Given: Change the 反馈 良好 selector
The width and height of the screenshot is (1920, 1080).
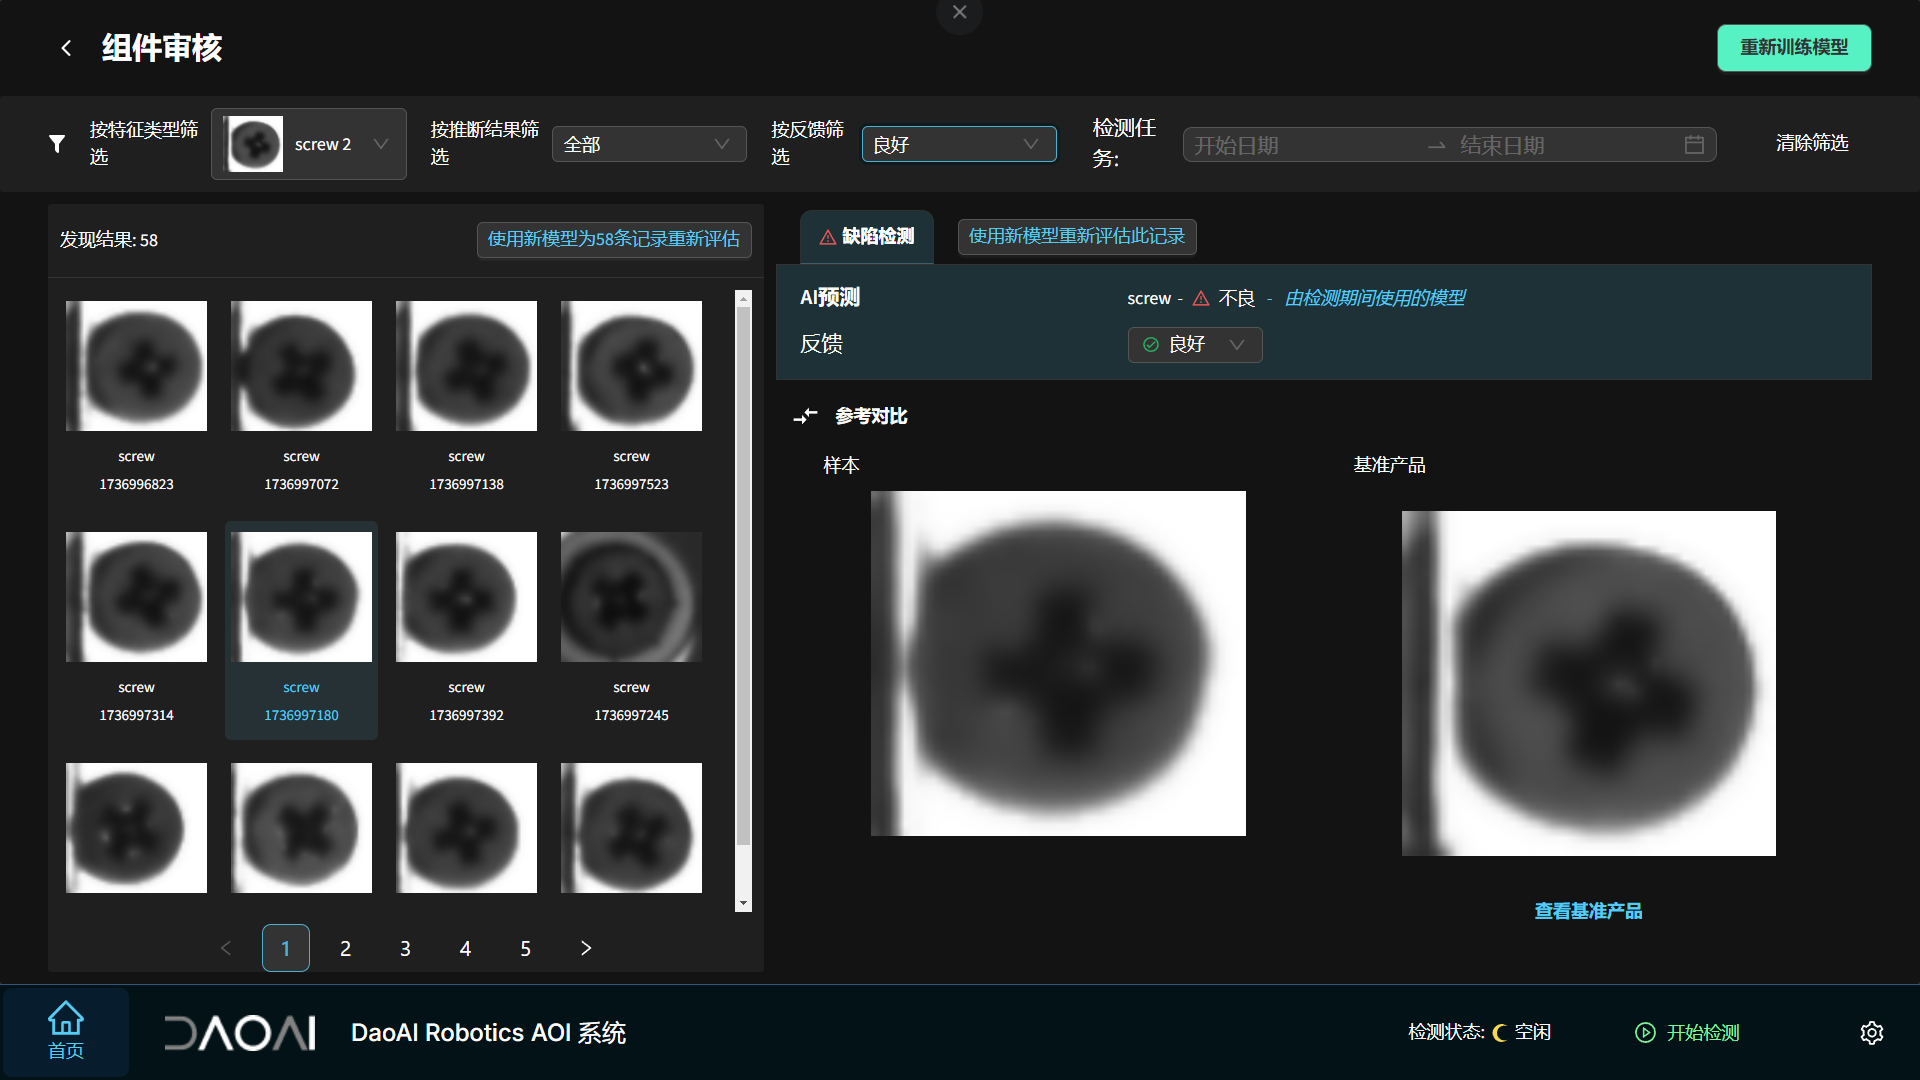Looking at the screenshot, I should click(x=1194, y=345).
